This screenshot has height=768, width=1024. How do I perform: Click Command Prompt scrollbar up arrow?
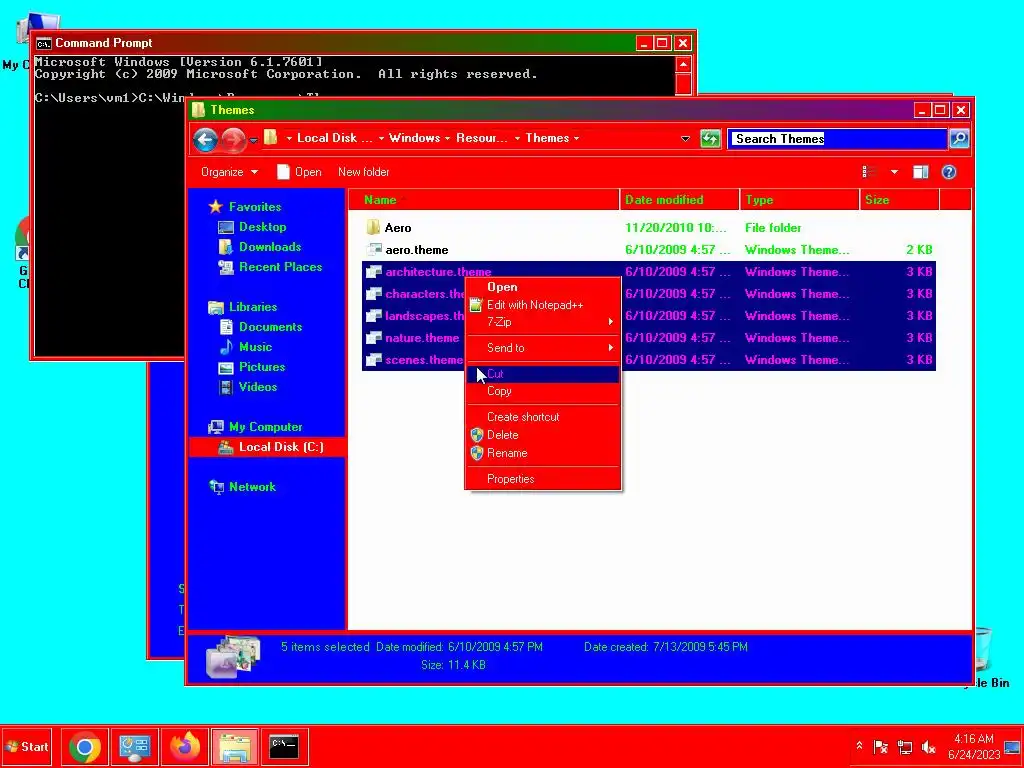(683, 65)
